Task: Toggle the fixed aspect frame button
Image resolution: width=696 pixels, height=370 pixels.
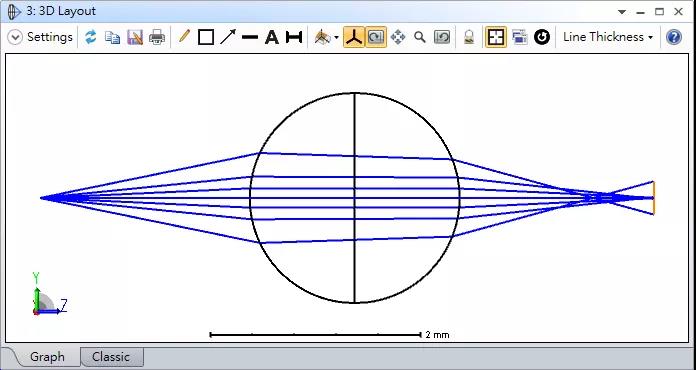Action: coord(495,37)
